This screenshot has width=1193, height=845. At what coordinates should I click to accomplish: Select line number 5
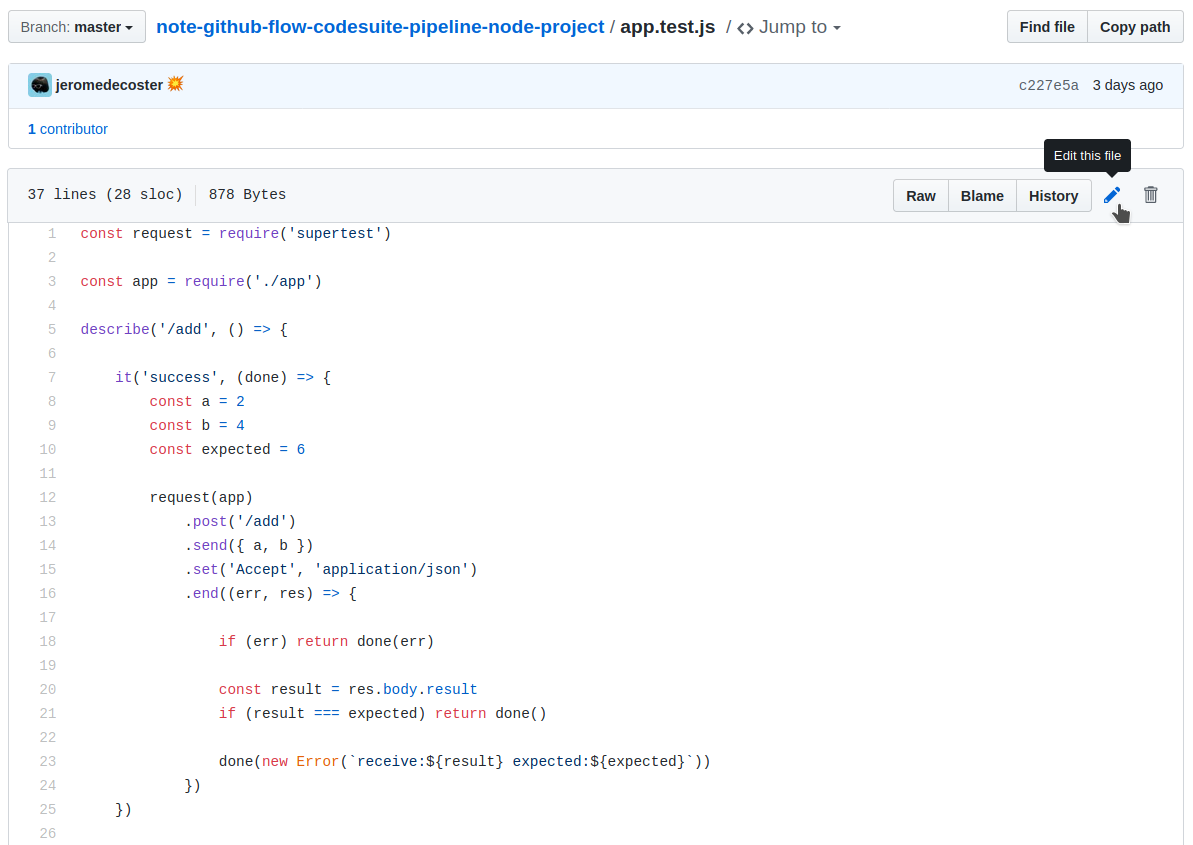[x=52, y=329]
